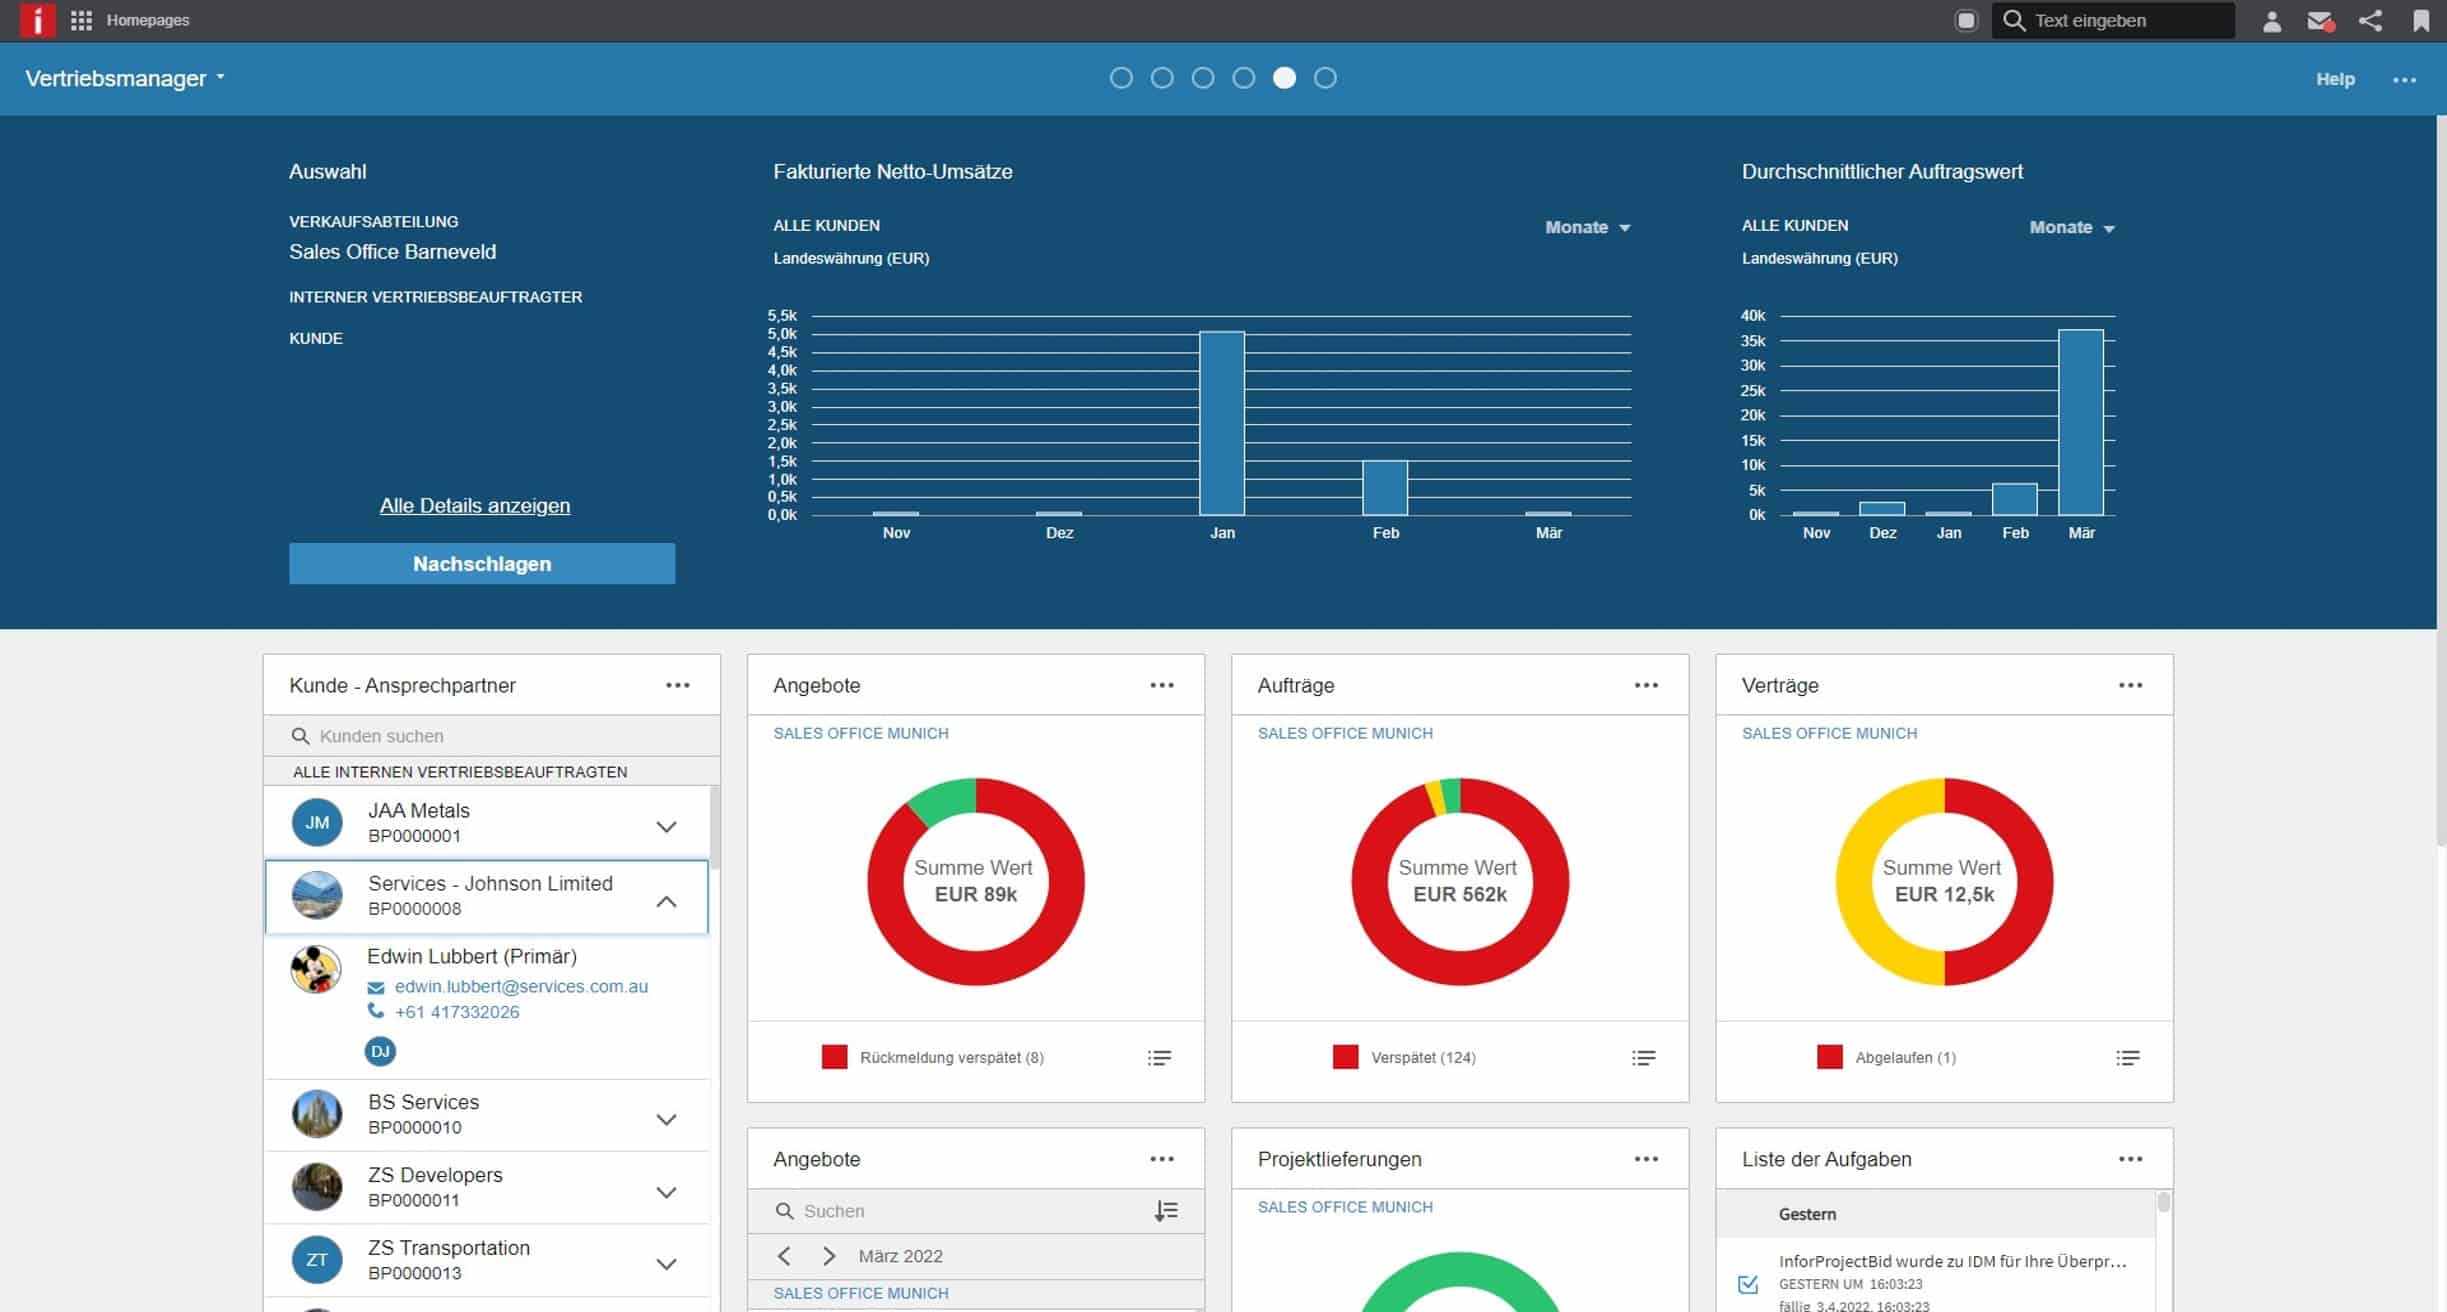Click the Mickey avatar of Edwin Lubbert
The height and width of the screenshot is (1312, 2447).
316,969
